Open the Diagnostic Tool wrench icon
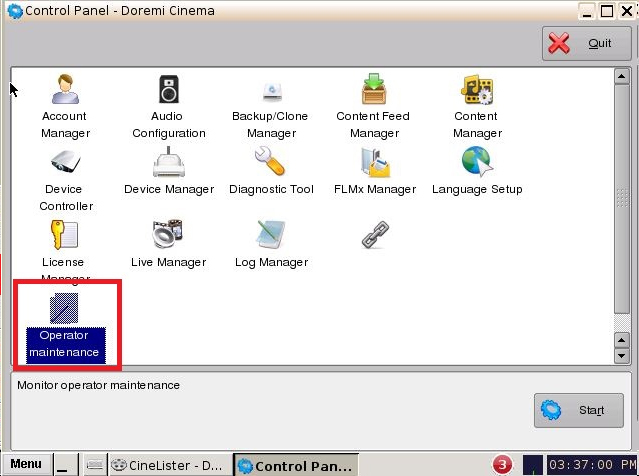 269,161
